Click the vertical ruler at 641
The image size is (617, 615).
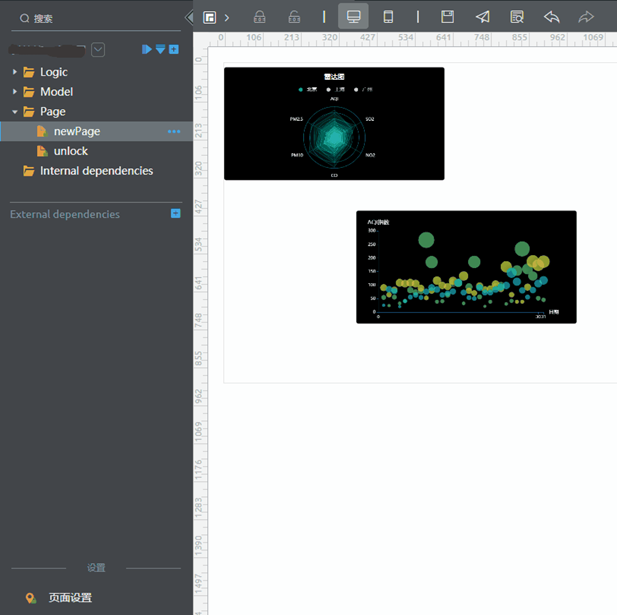(199, 283)
